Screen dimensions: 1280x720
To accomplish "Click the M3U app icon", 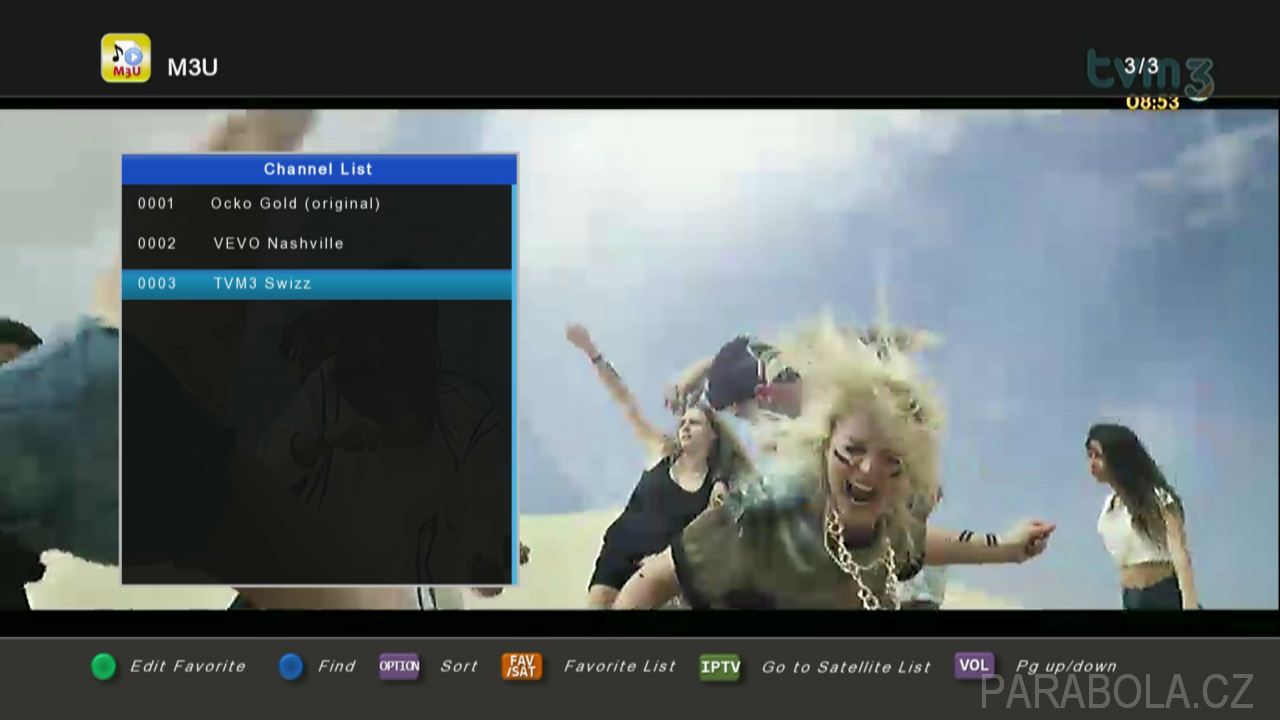I will tap(126, 58).
